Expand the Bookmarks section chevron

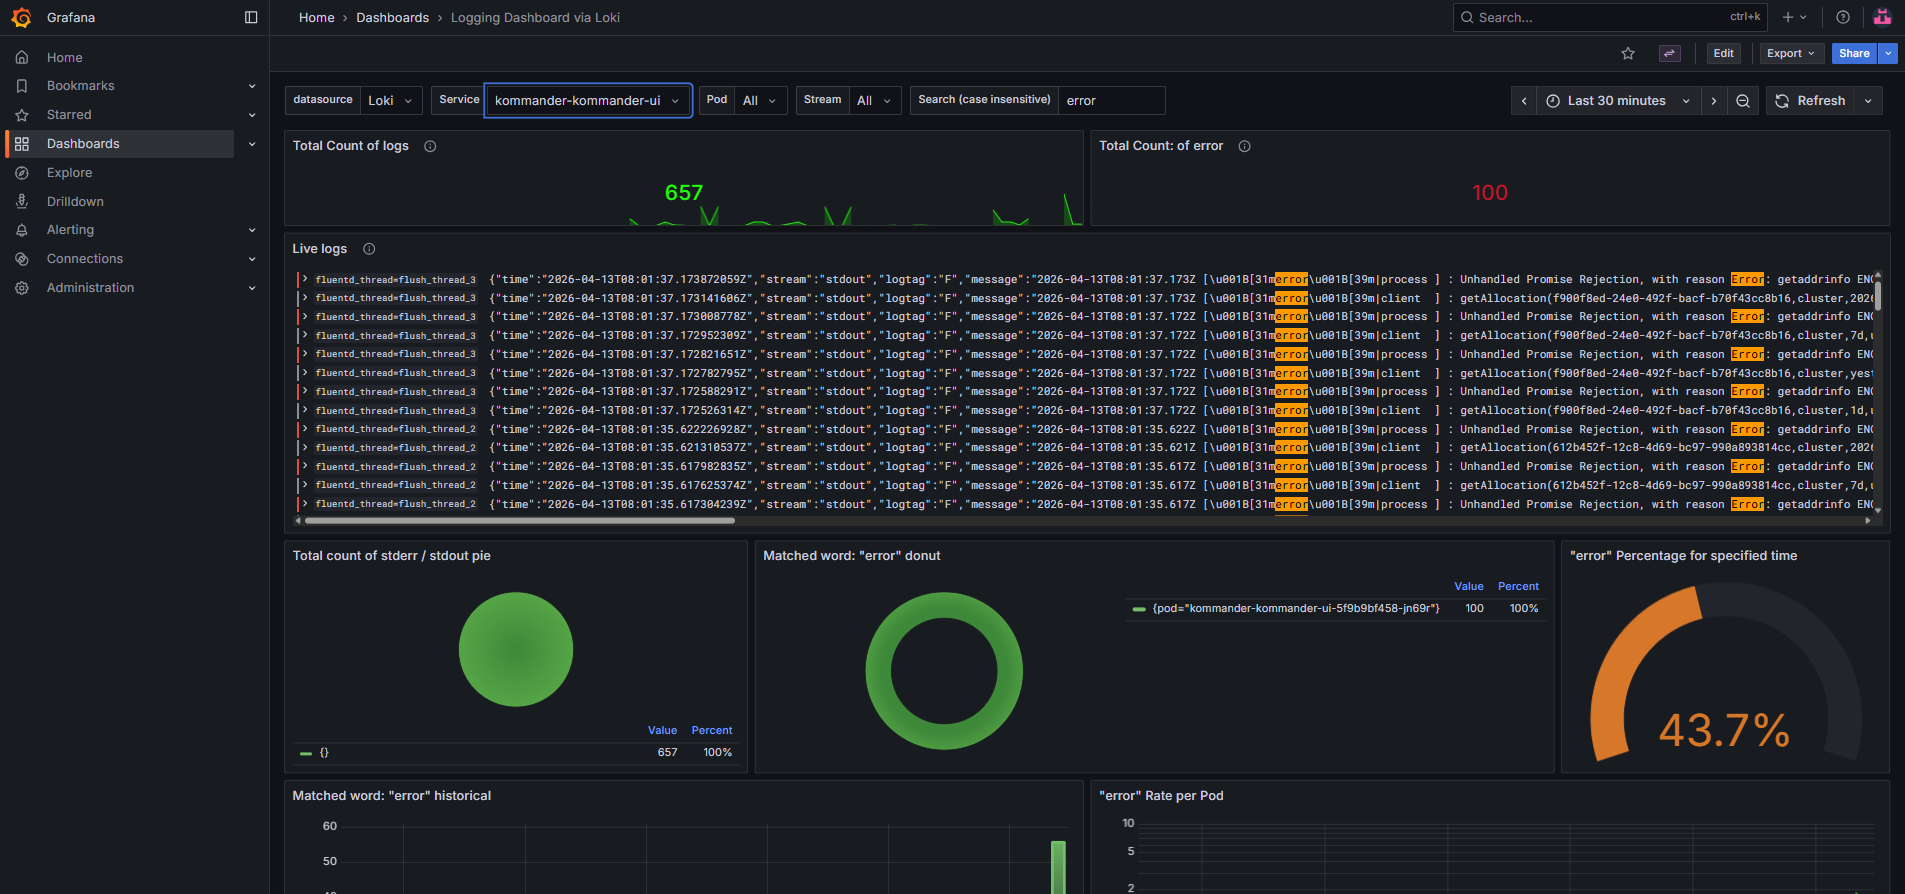[x=252, y=86]
